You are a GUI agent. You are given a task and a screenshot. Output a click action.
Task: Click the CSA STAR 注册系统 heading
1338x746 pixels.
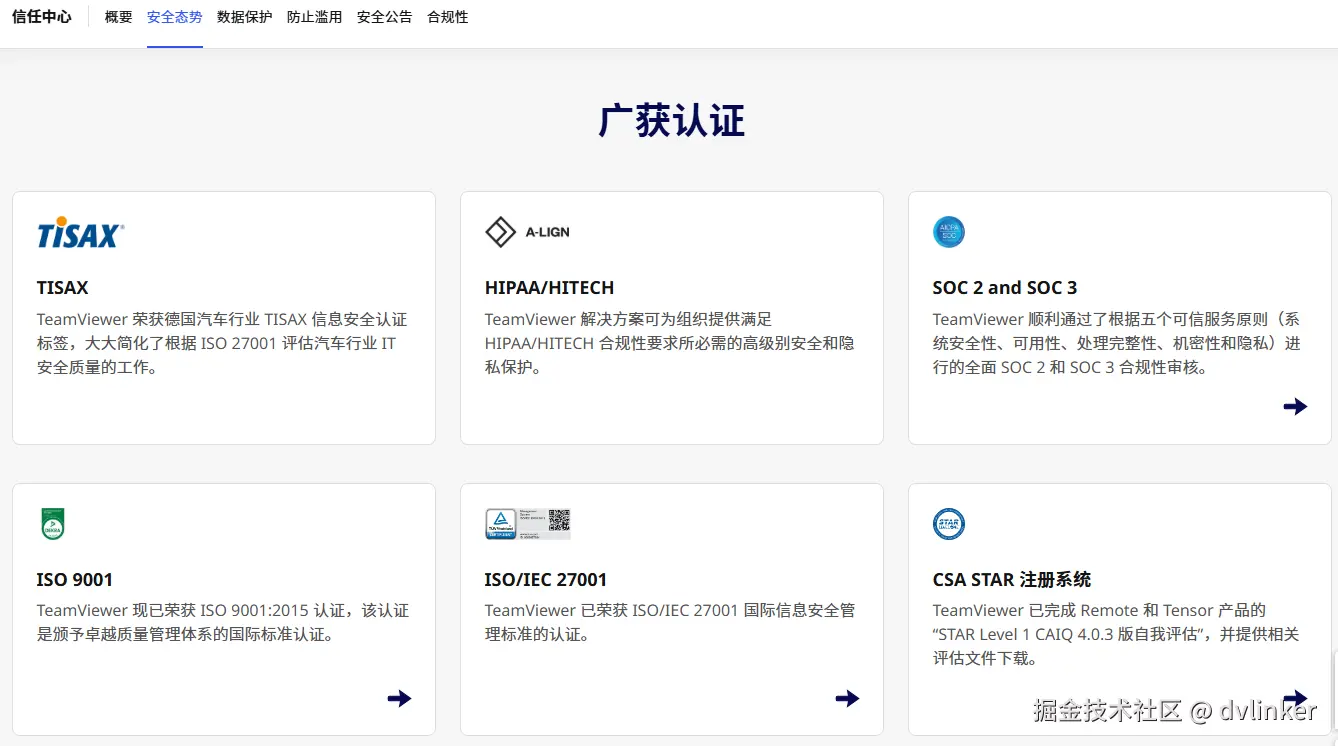pos(1012,580)
